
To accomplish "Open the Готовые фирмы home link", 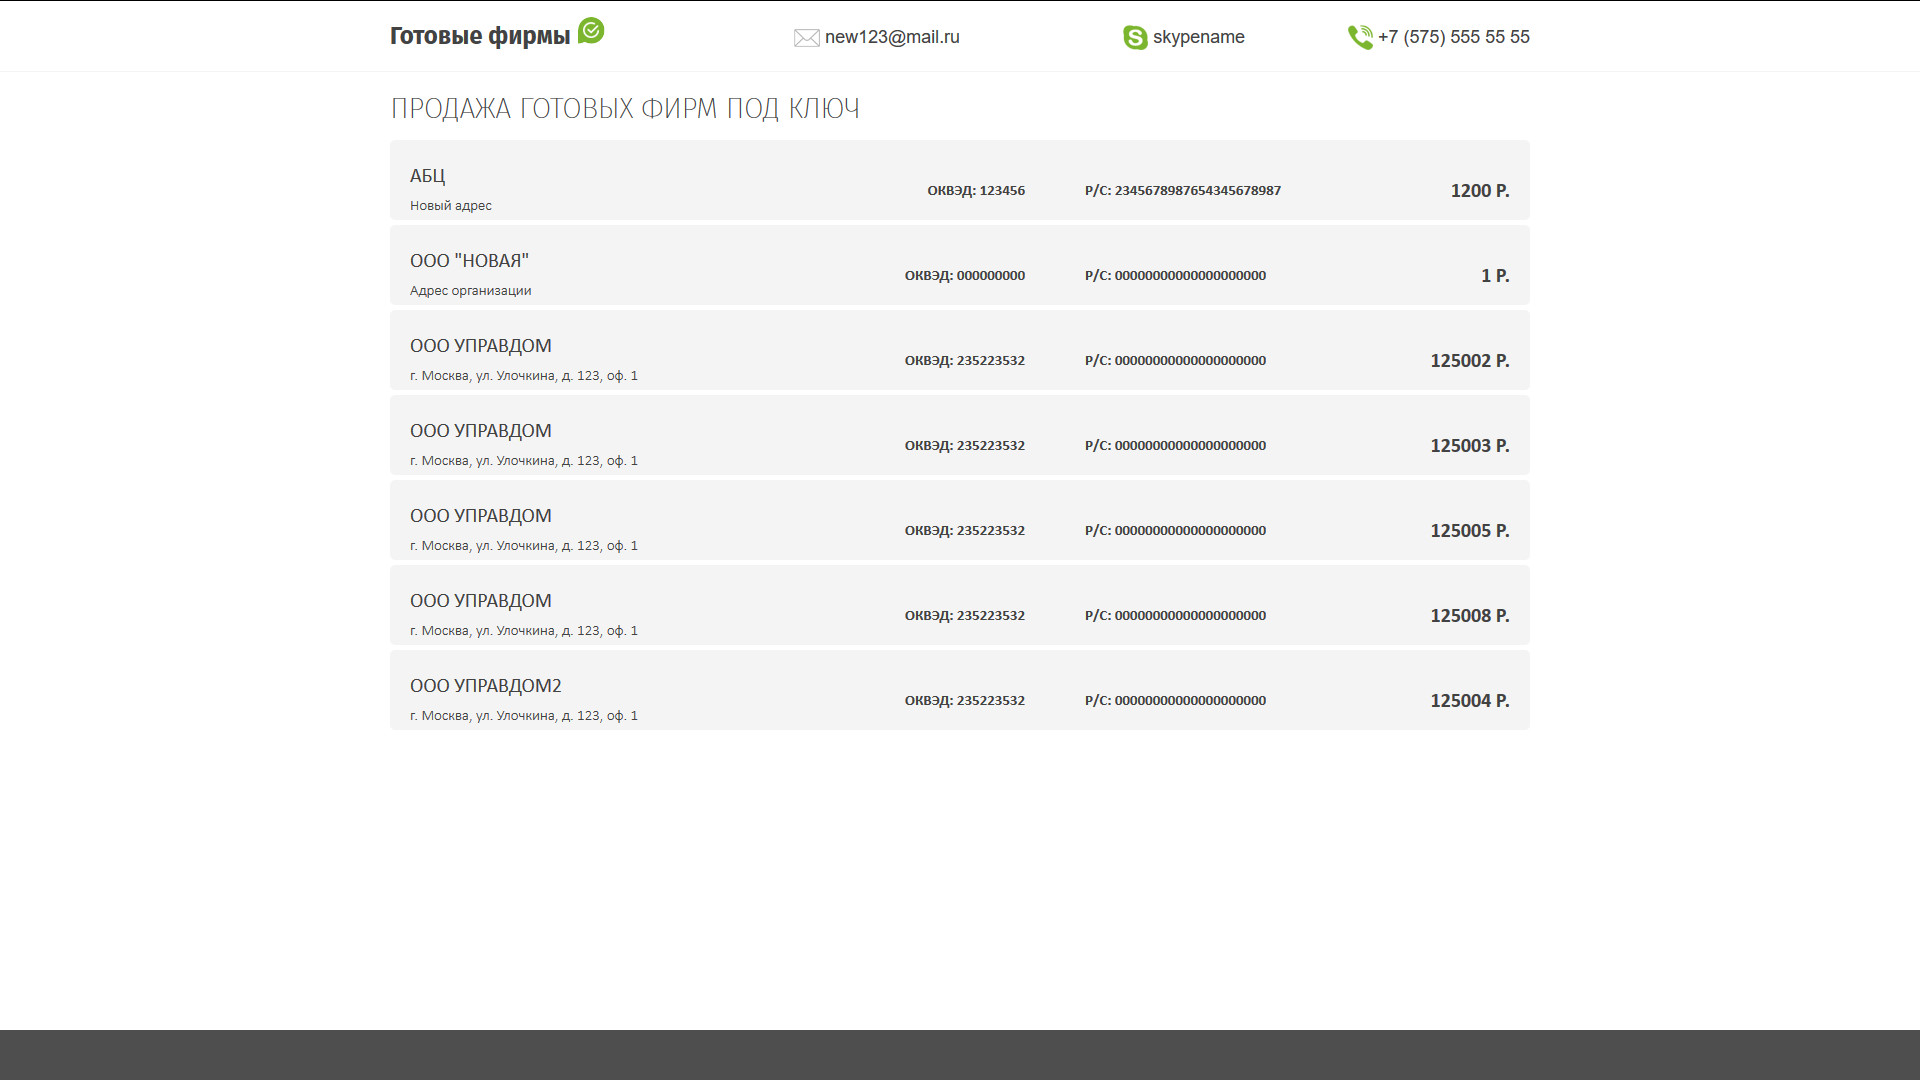I will pyautogui.click(x=480, y=36).
